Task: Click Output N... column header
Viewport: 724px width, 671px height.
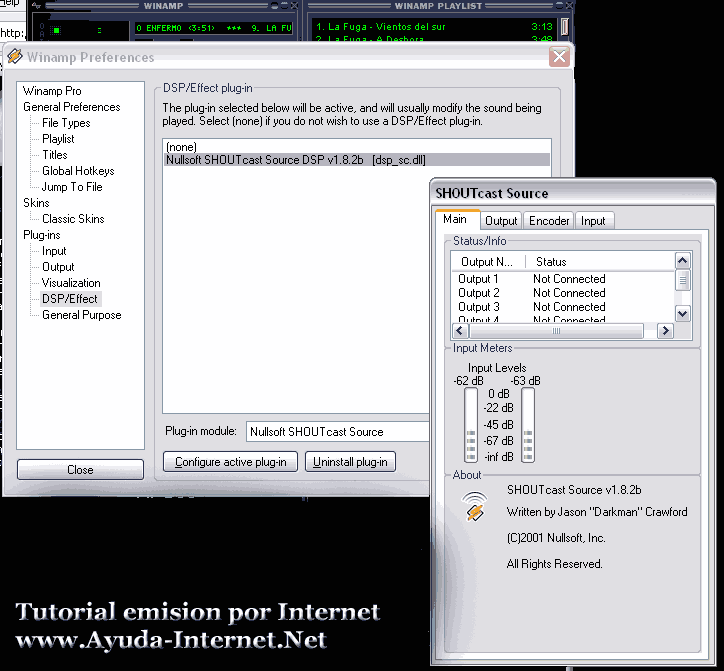Action: (488, 262)
